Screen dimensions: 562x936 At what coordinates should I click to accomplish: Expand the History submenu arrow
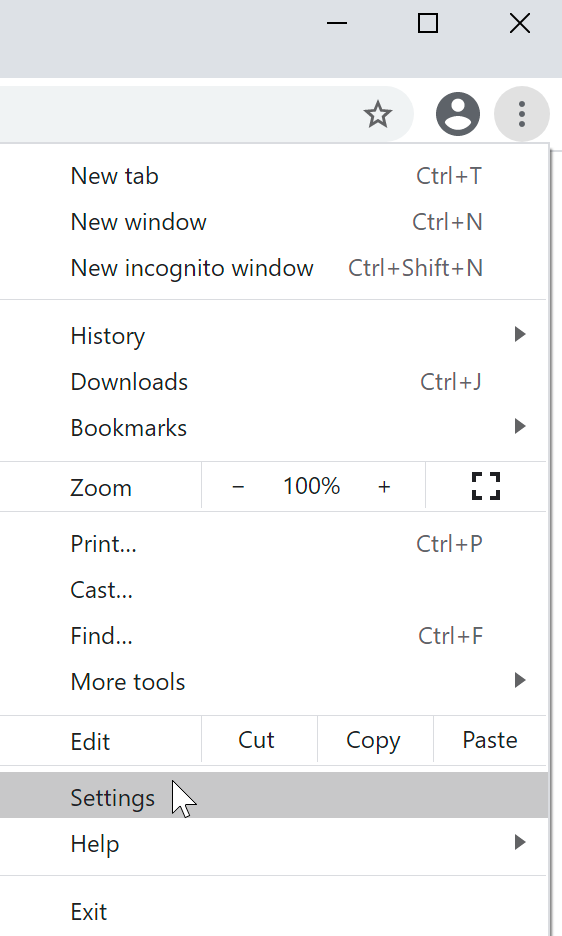pos(520,334)
